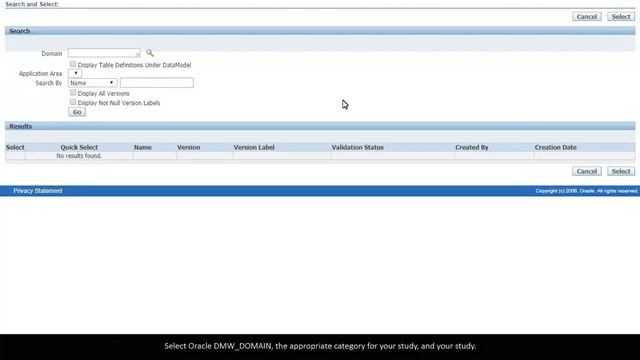
Task: Open the Privacy Statement link
Action: tap(38, 191)
